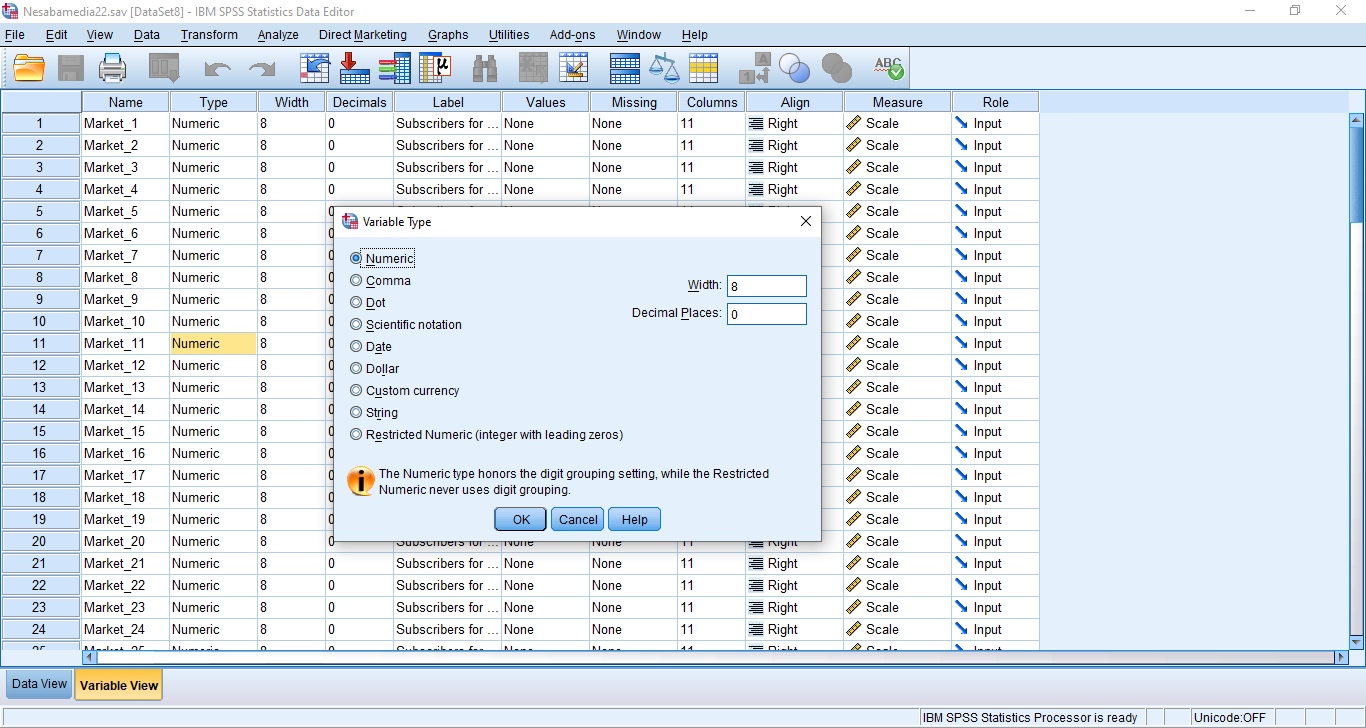This screenshot has height=728, width=1366.
Task: Select the Scientific notation radio button
Action: [356, 325]
